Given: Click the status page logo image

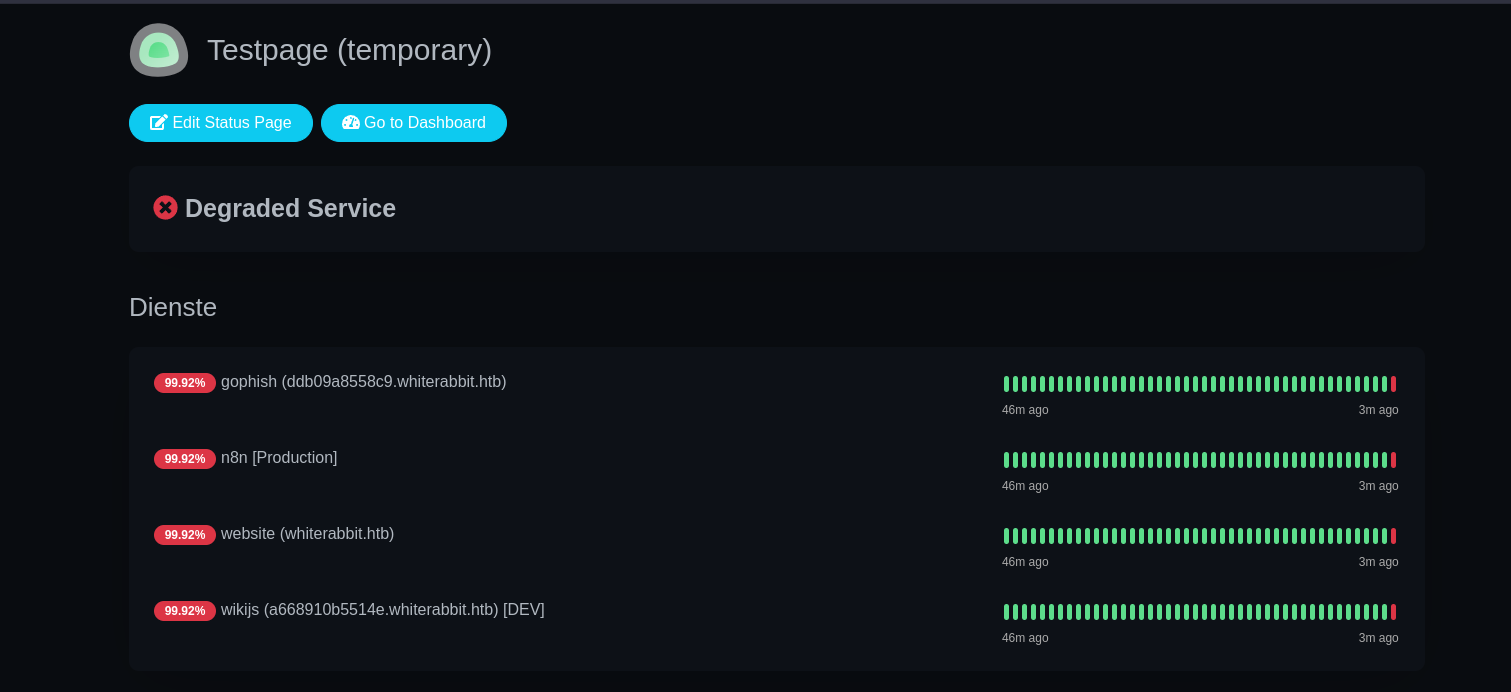Looking at the screenshot, I should click(x=159, y=50).
